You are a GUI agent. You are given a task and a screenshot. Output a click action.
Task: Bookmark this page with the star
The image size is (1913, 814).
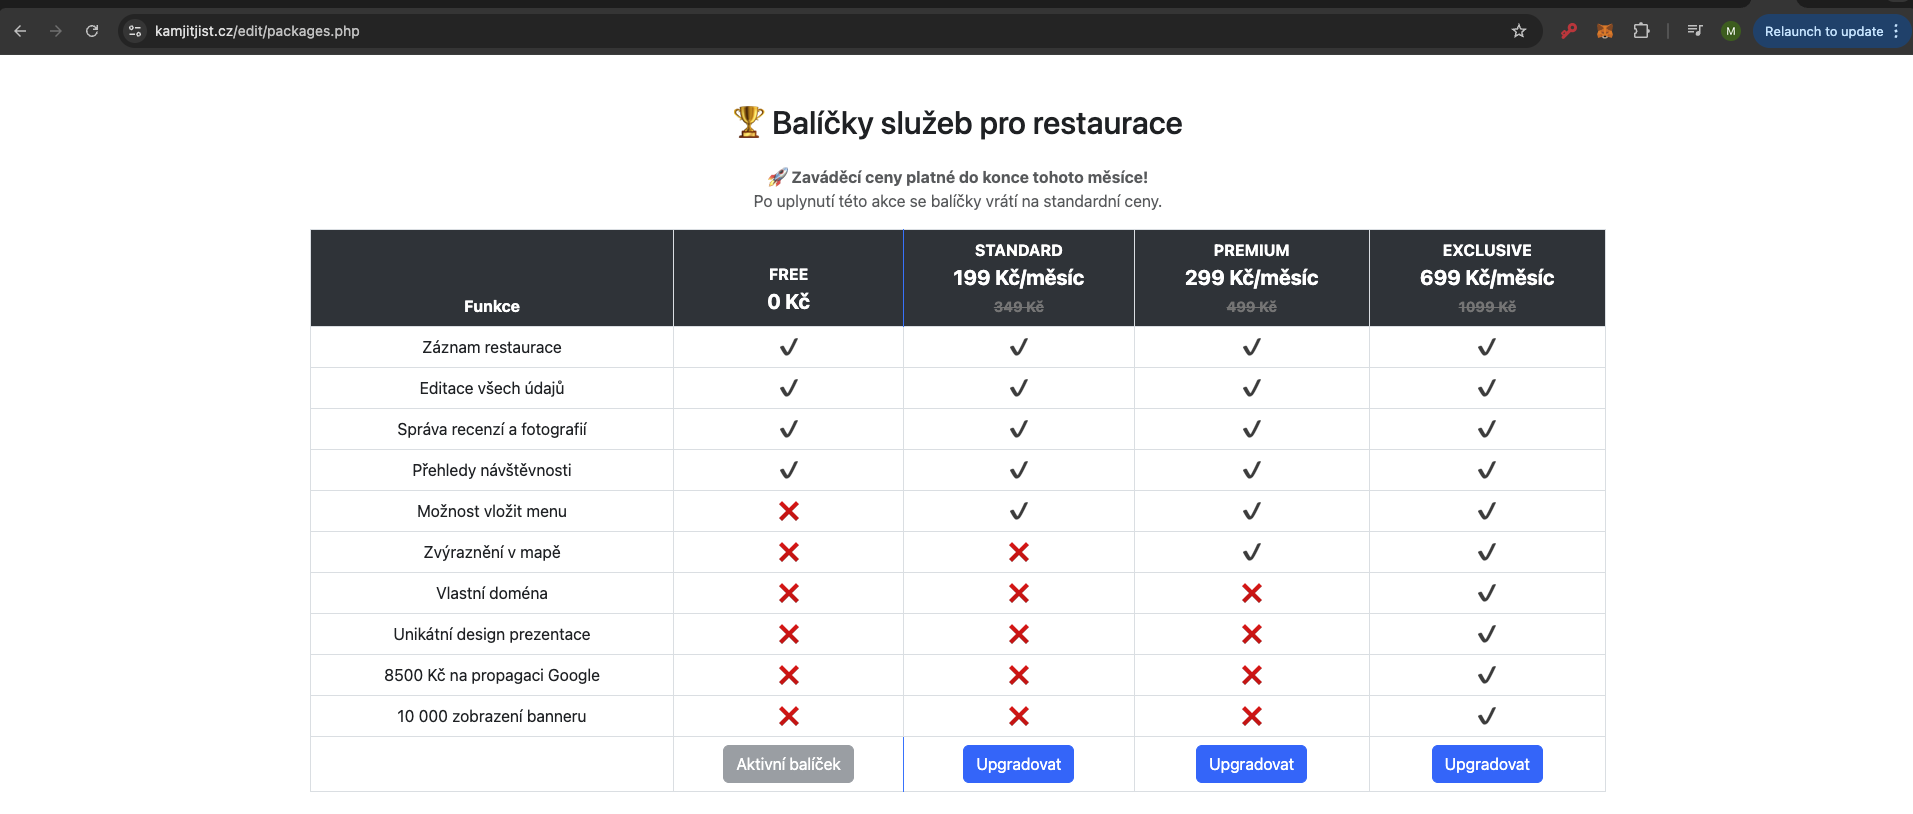[1519, 31]
